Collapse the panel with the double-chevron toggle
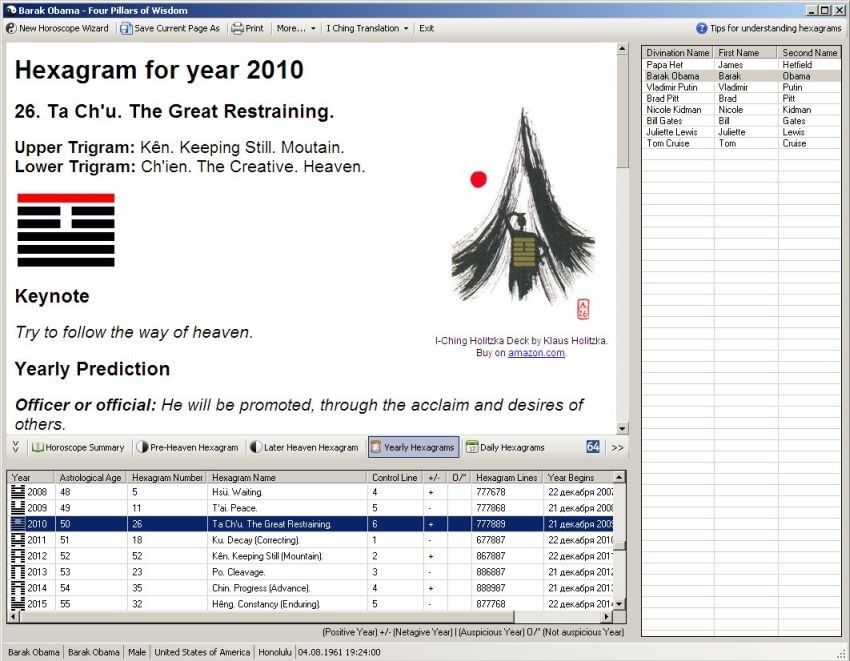The height and width of the screenshot is (661, 850). pos(15,447)
